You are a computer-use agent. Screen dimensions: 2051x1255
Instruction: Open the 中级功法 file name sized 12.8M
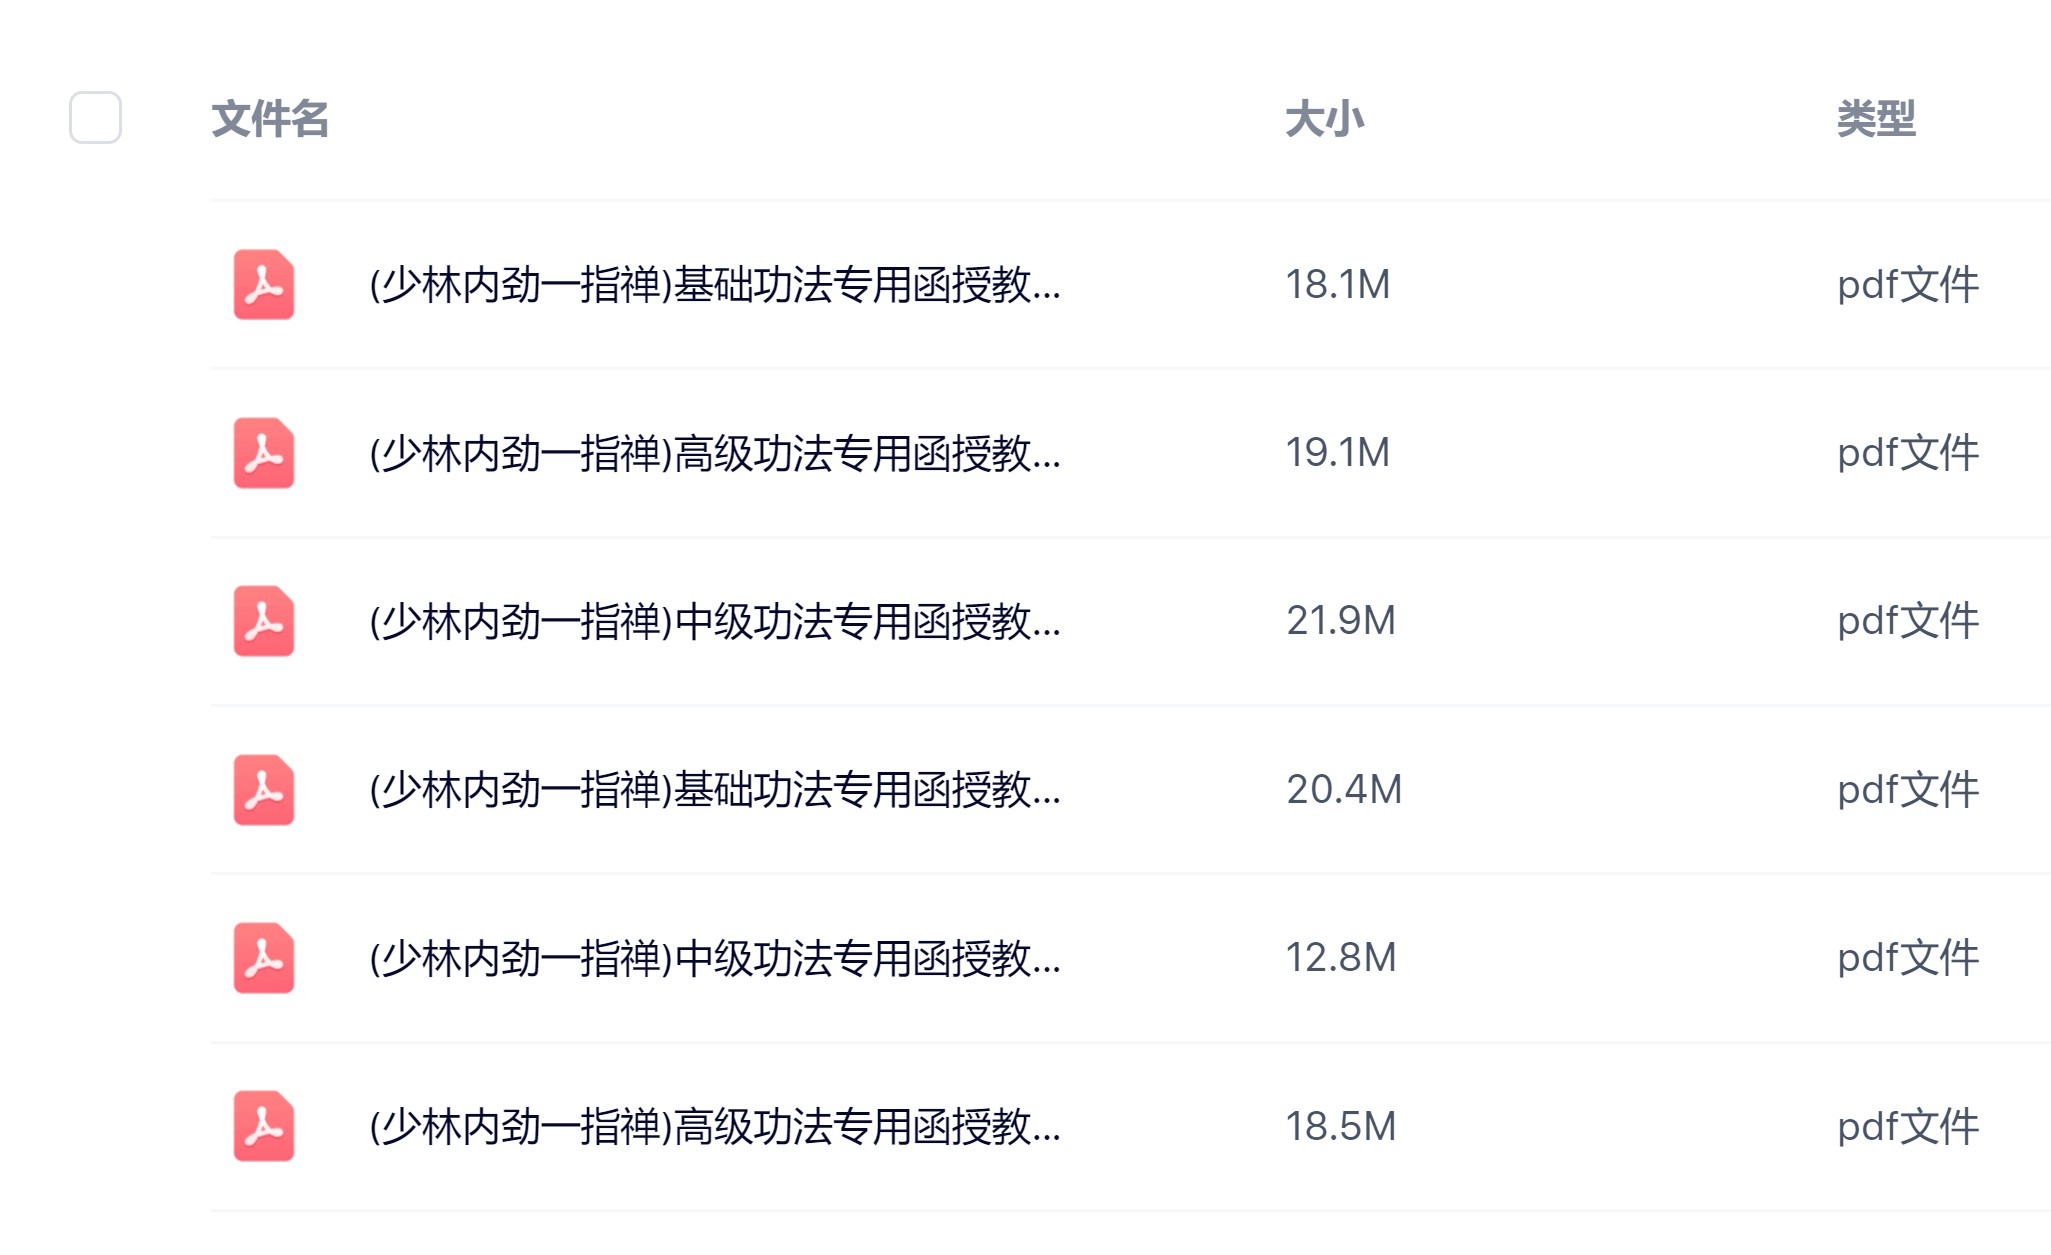[714, 958]
